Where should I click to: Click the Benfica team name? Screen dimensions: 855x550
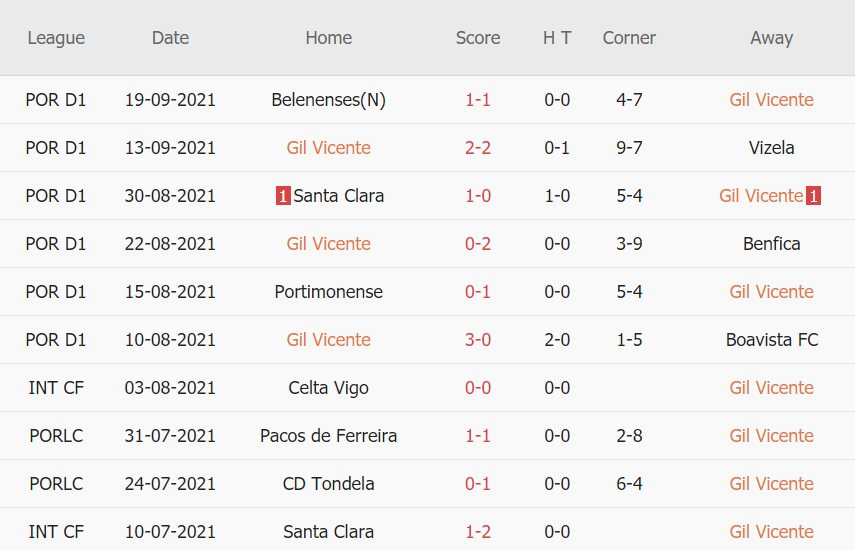tap(771, 244)
